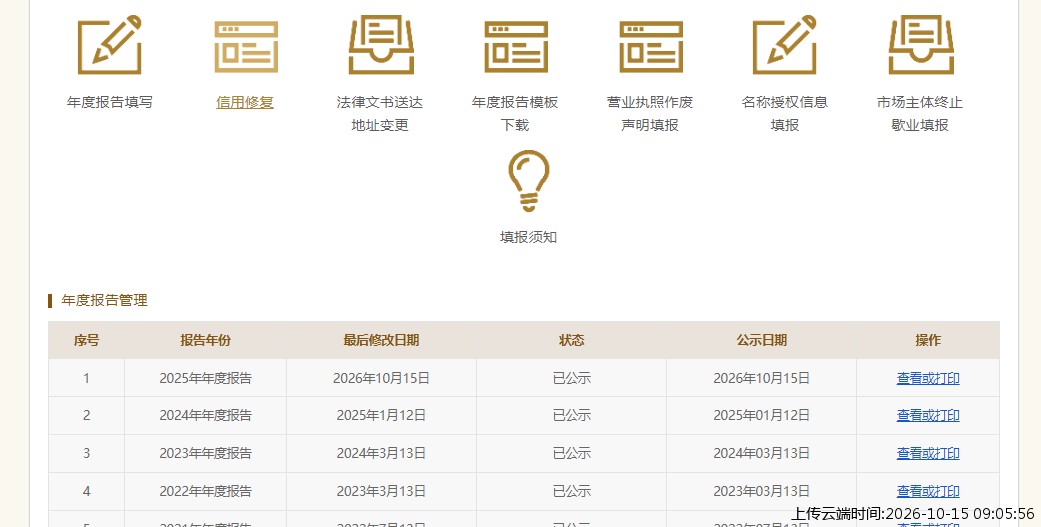Click the 法律文书送达地址变更 label

380,113
